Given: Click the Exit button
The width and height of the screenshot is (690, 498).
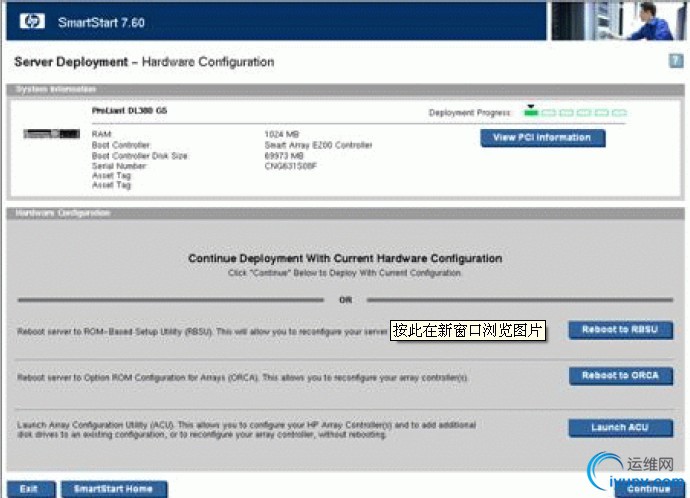Looking at the screenshot, I should click(x=31, y=489).
